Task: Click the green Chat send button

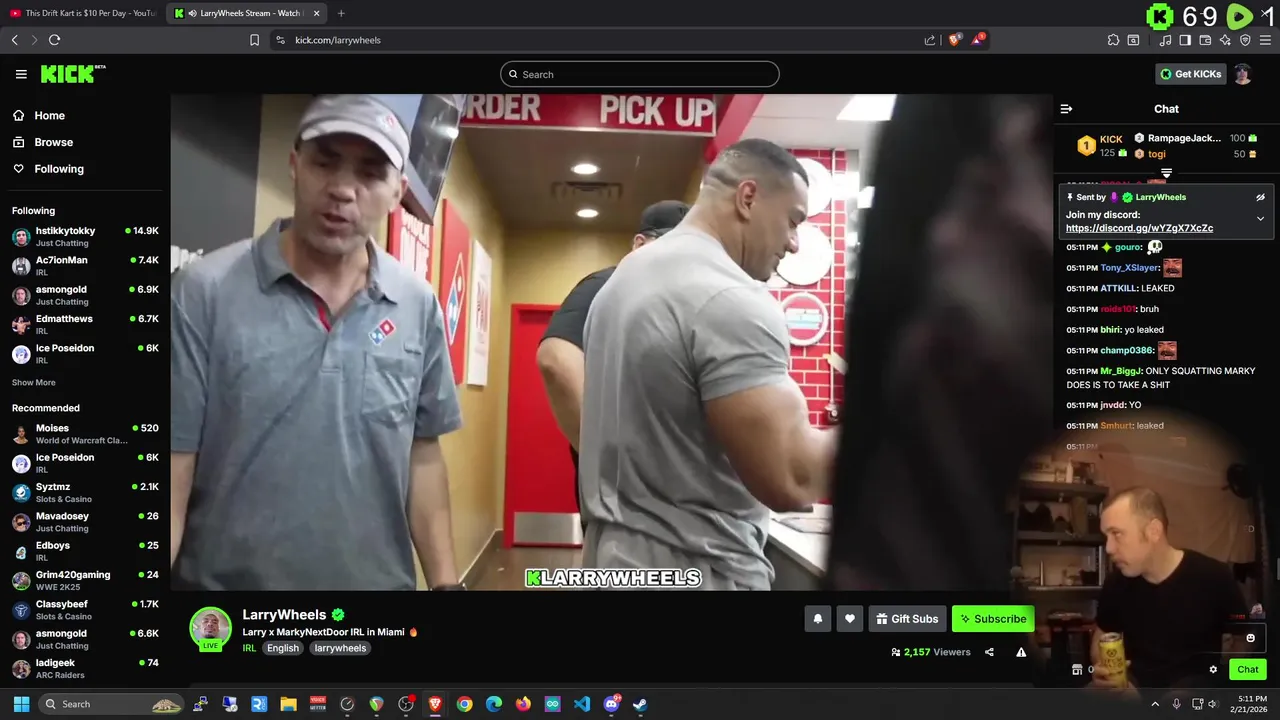Action: pyautogui.click(x=1248, y=670)
